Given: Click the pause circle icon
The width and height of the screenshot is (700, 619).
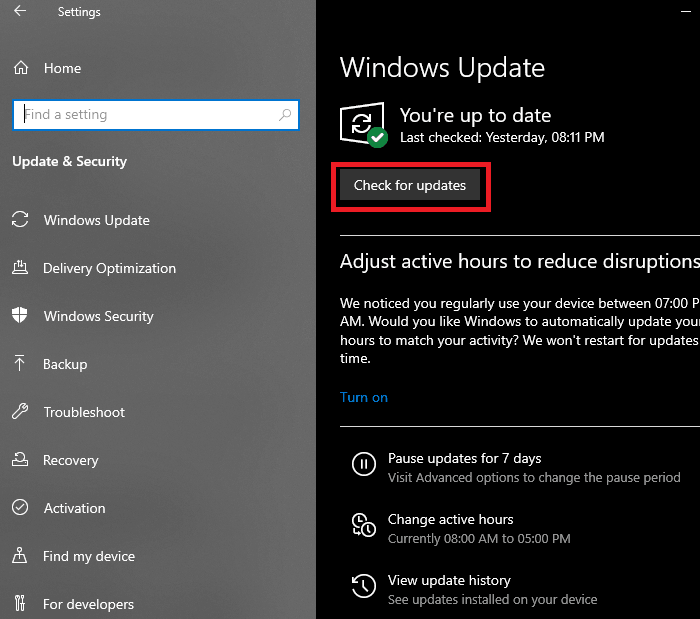Looking at the screenshot, I should pos(364,464).
